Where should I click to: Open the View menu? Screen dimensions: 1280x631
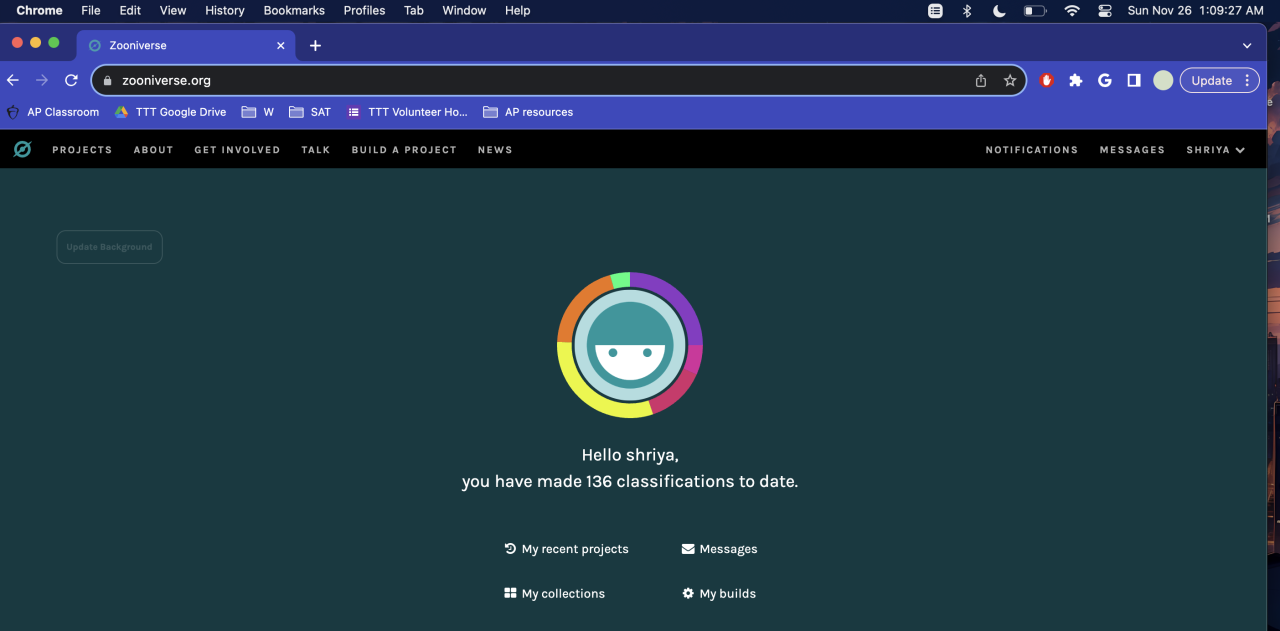pyautogui.click(x=173, y=10)
